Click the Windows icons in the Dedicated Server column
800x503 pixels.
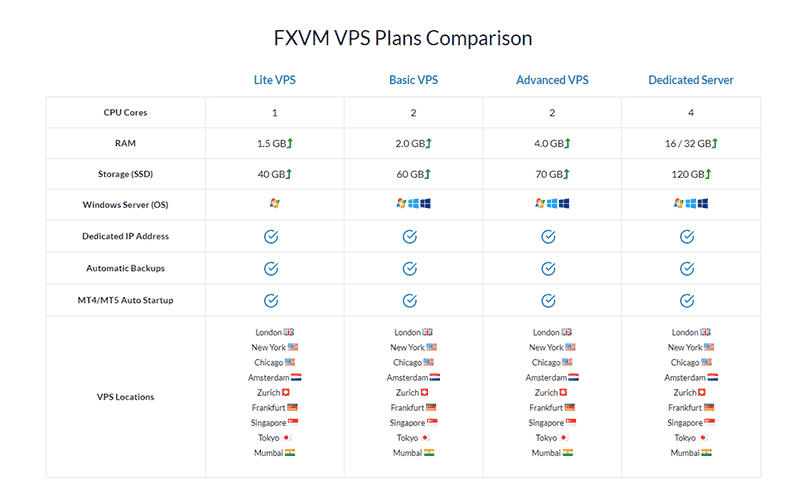(691, 204)
